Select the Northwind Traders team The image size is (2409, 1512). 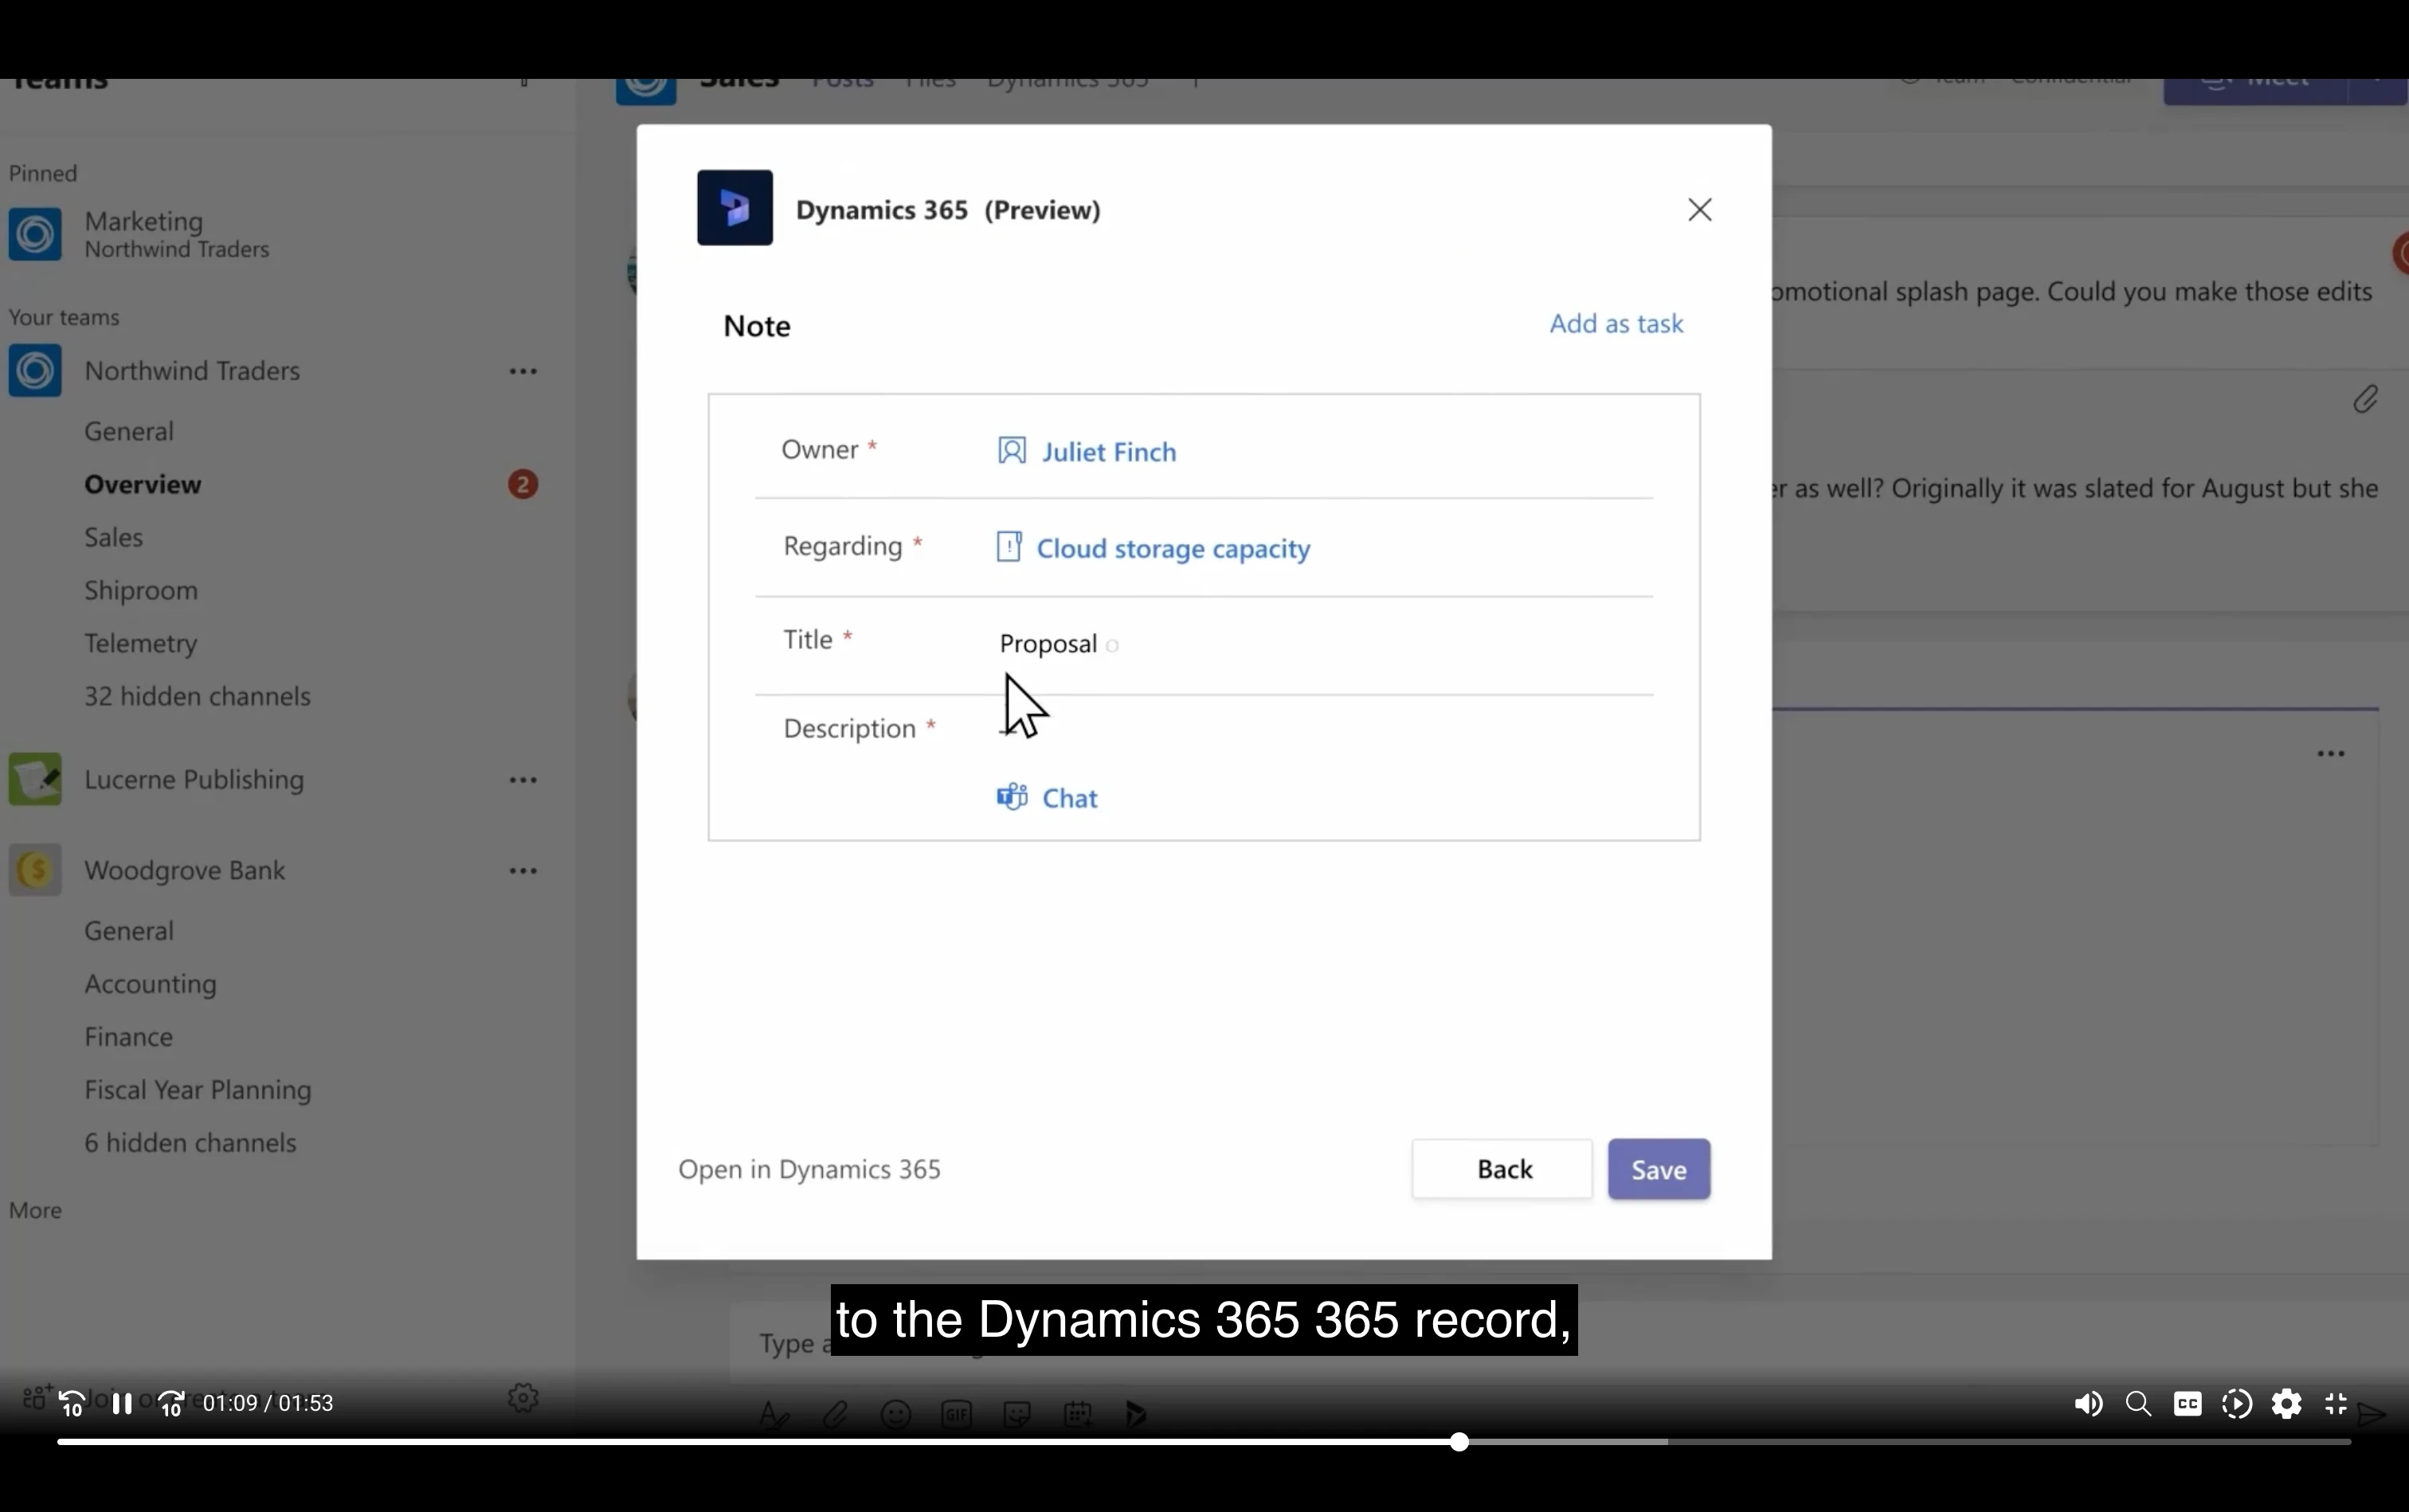point(192,371)
